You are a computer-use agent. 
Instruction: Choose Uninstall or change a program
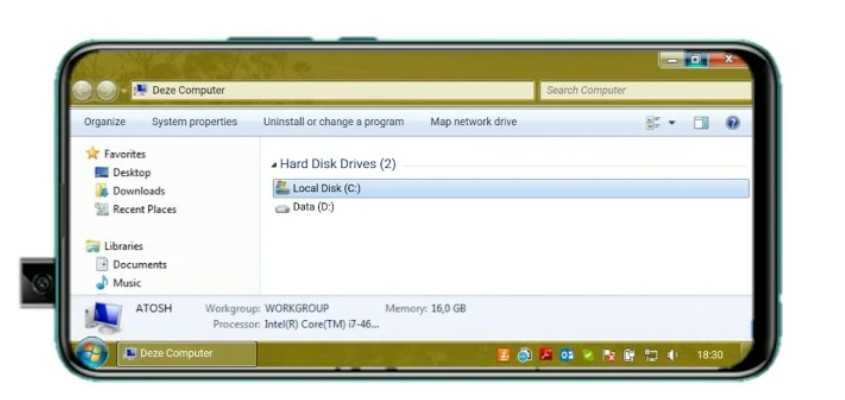[333, 122]
